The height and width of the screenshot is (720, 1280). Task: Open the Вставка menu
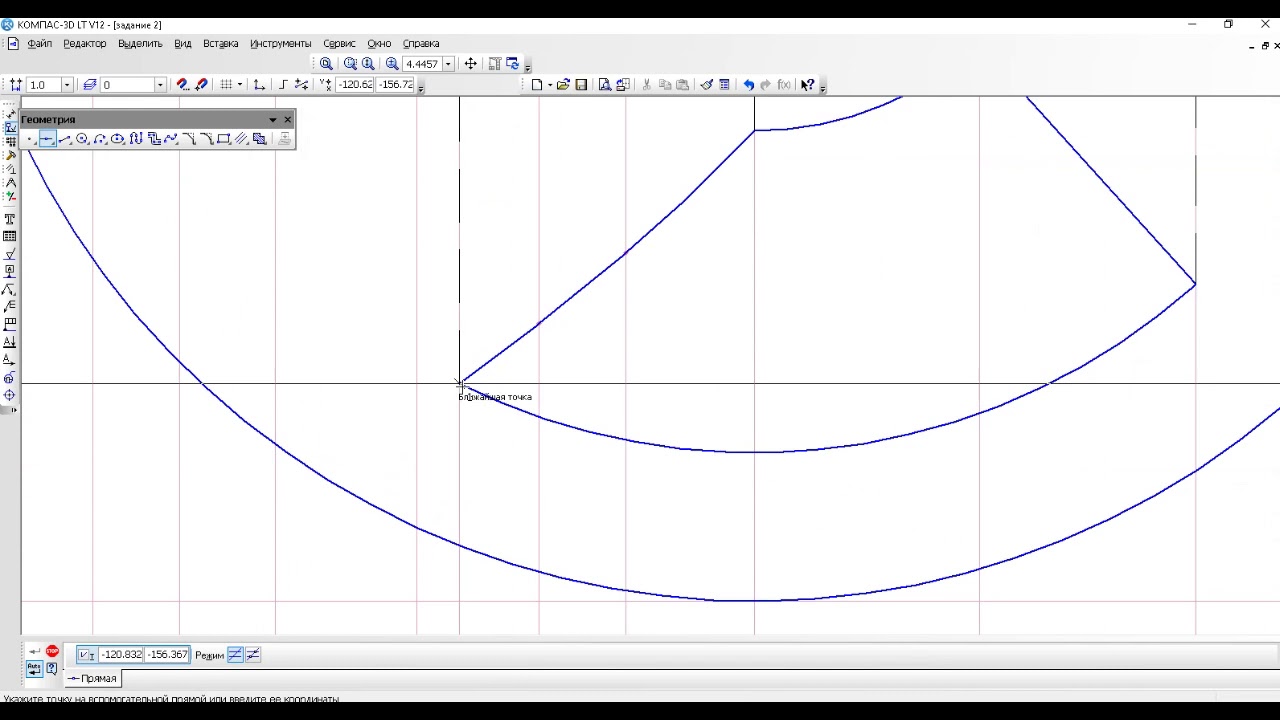221,44
